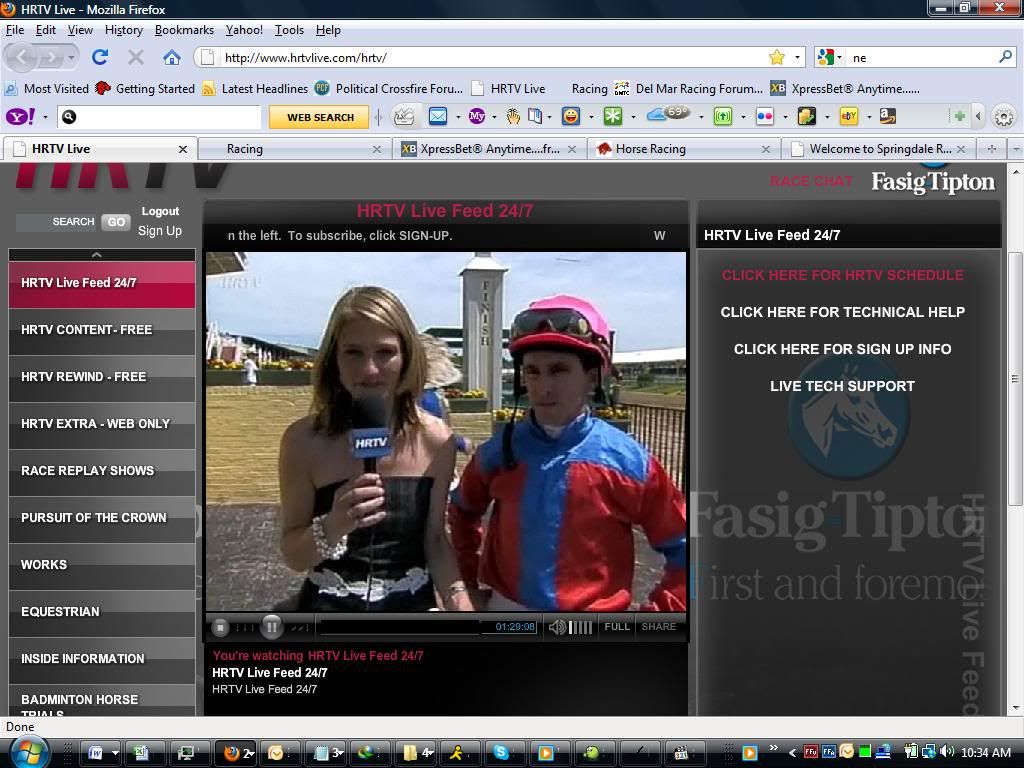
Task: Reload the page with the refresh icon
Action: 100,57
